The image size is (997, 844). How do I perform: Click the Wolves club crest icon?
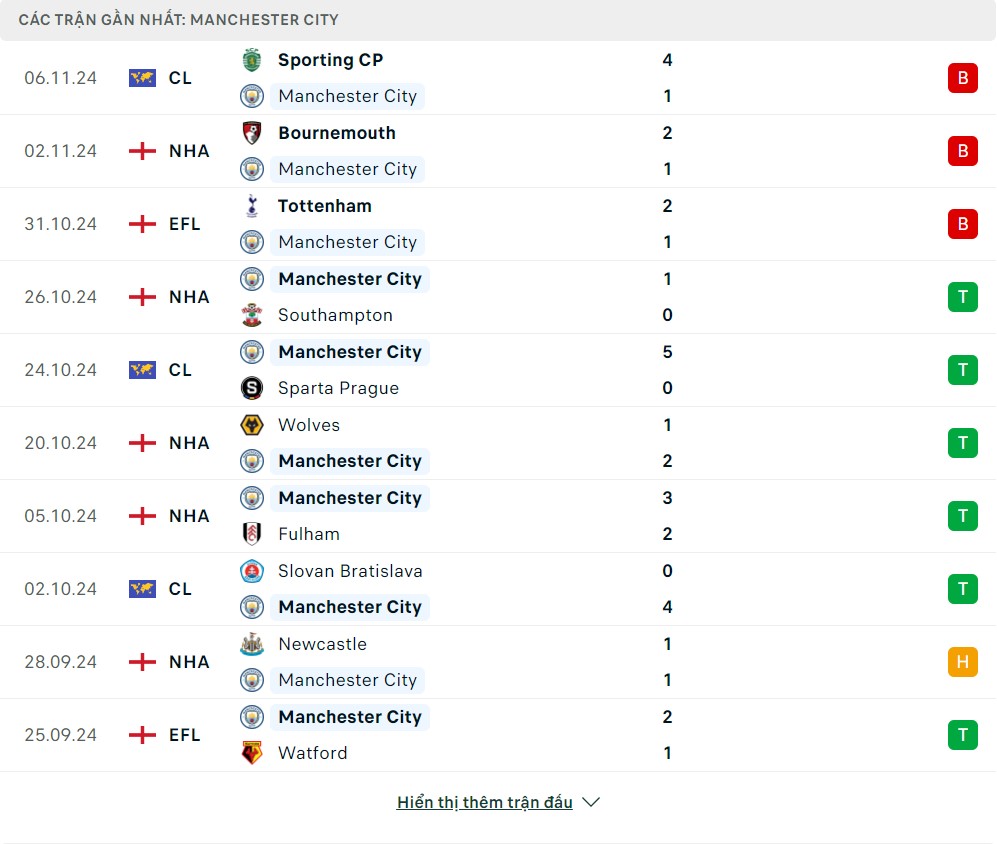pyautogui.click(x=252, y=425)
